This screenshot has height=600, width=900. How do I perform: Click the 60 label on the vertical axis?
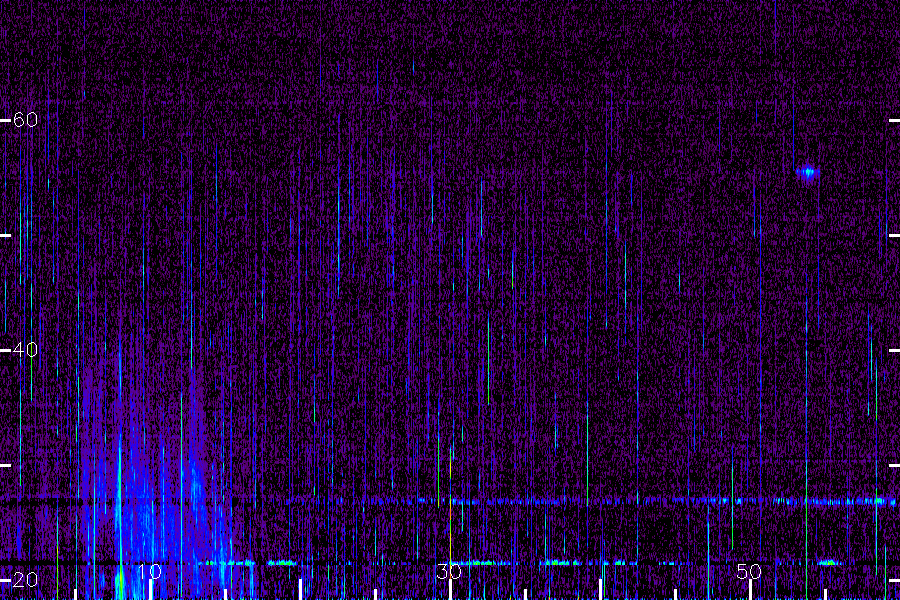pyautogui.click(x=25, y=120)
